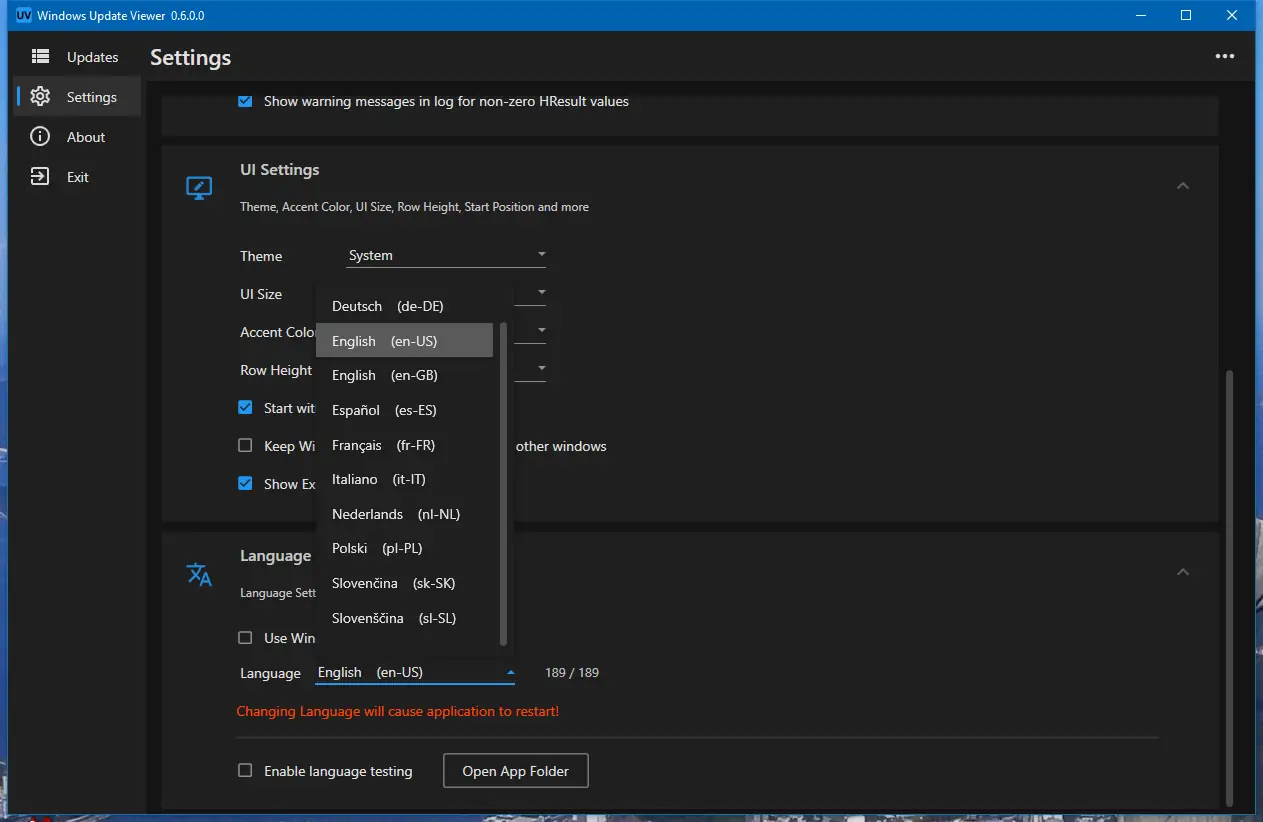Viewport: 1263px width, 822px height.
Task: Click the UI Settings monitor icon
Action: point(199,188)
